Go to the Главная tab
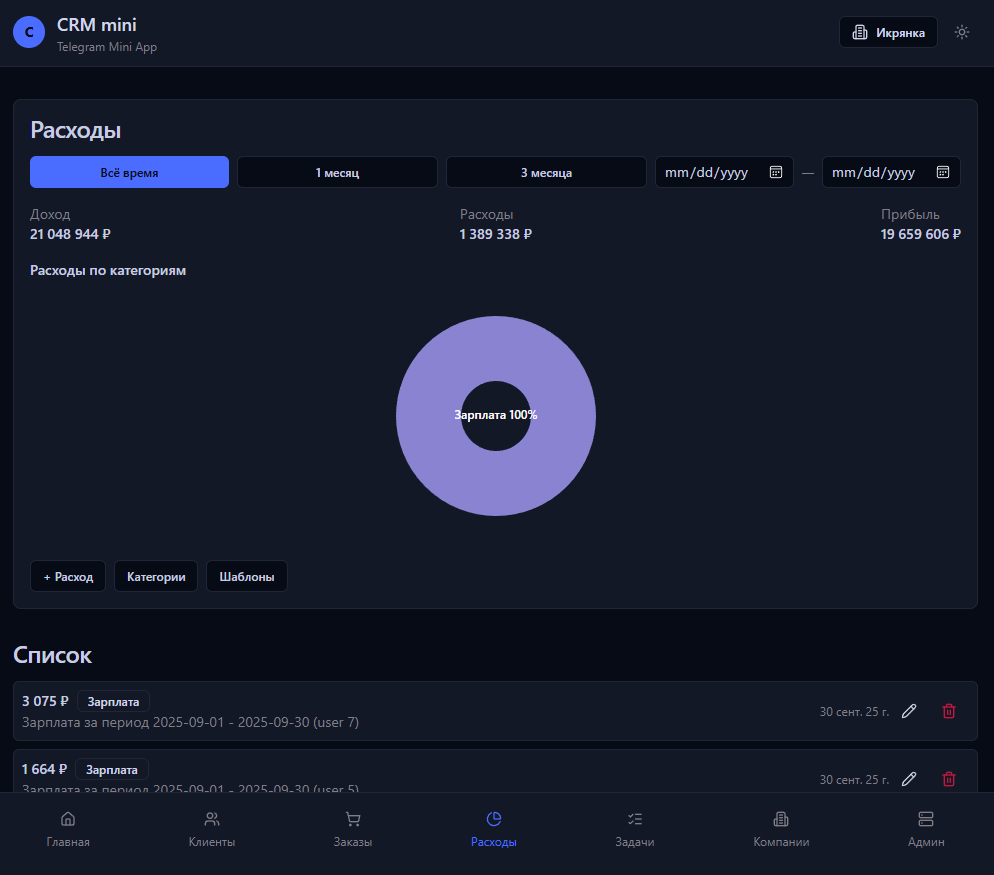The image size is (994, 875). coord(68,829)
